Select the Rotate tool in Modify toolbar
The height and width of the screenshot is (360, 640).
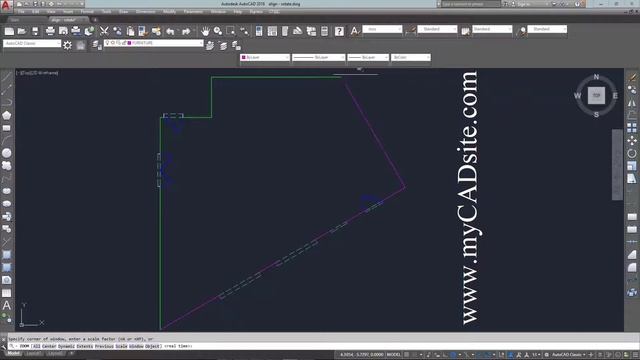pyautogui.click(x=632, y=153)
